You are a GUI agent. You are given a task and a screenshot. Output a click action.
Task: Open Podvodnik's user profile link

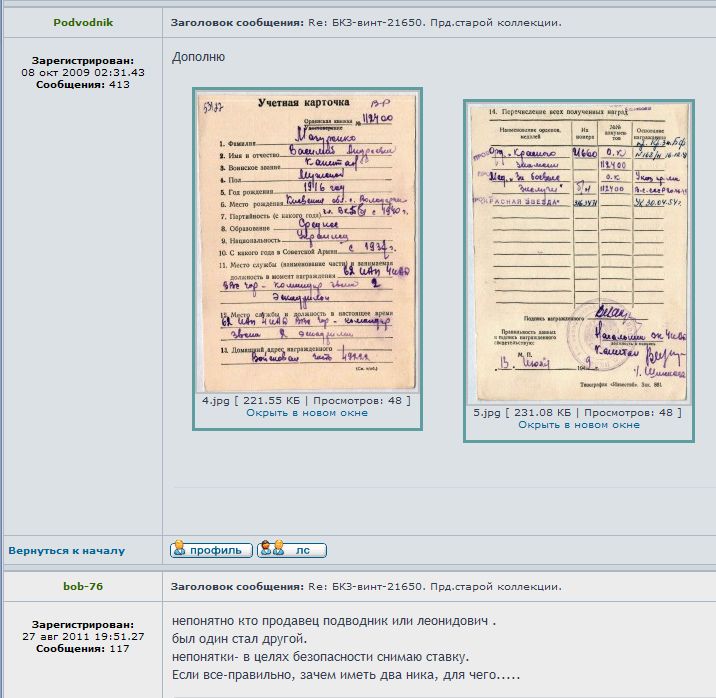[x=82, y=22]
